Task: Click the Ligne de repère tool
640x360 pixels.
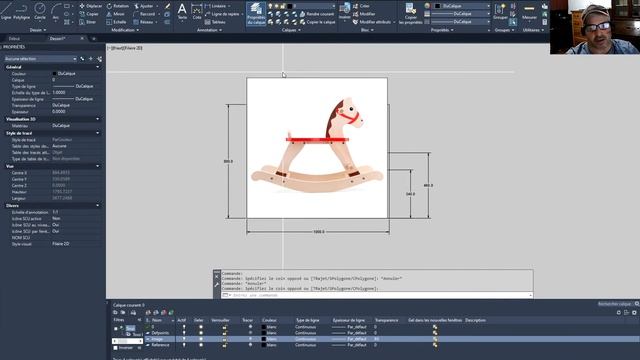Action: (x=222, y=14)
